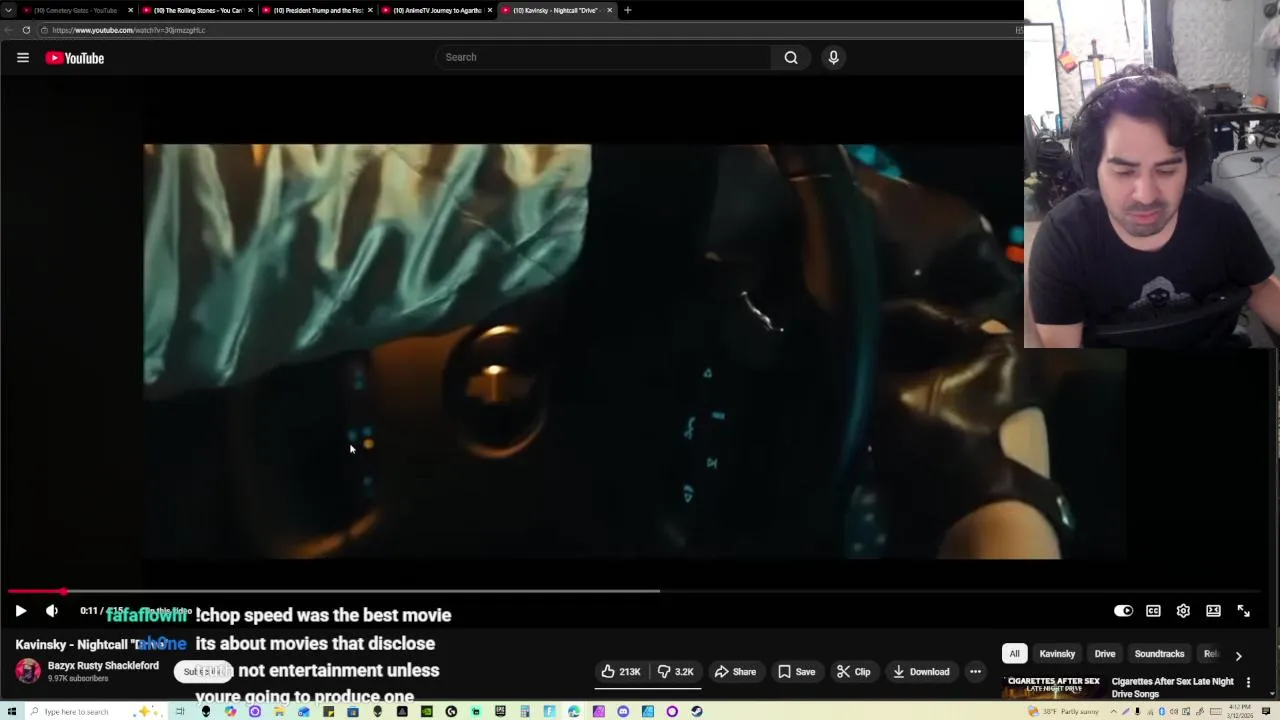Create a Clip of the video
The image size is (1280, 720).
tap(853, 672)
